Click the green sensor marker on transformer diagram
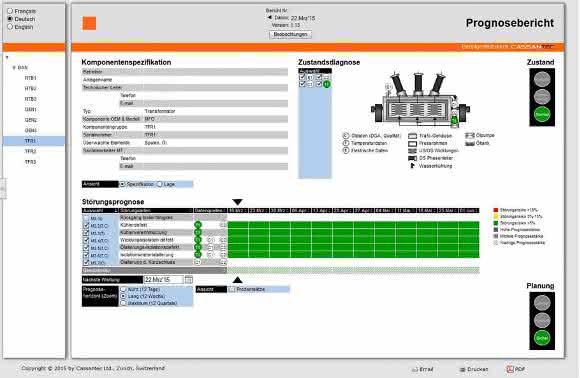The width and height of the screenshot is (580, 378). (x=454, y=121)
